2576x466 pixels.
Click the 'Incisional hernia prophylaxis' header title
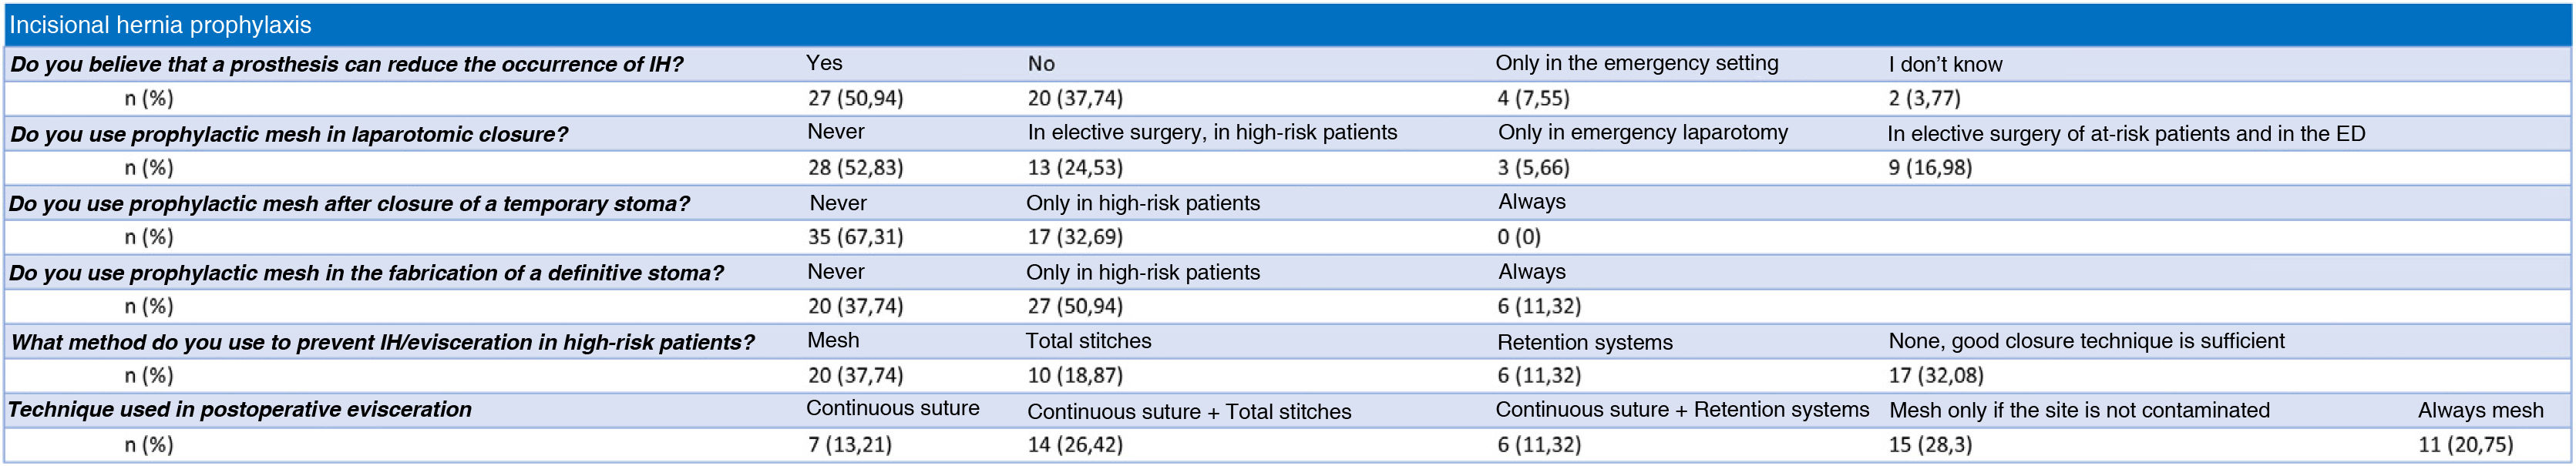(x=160, y=25)
